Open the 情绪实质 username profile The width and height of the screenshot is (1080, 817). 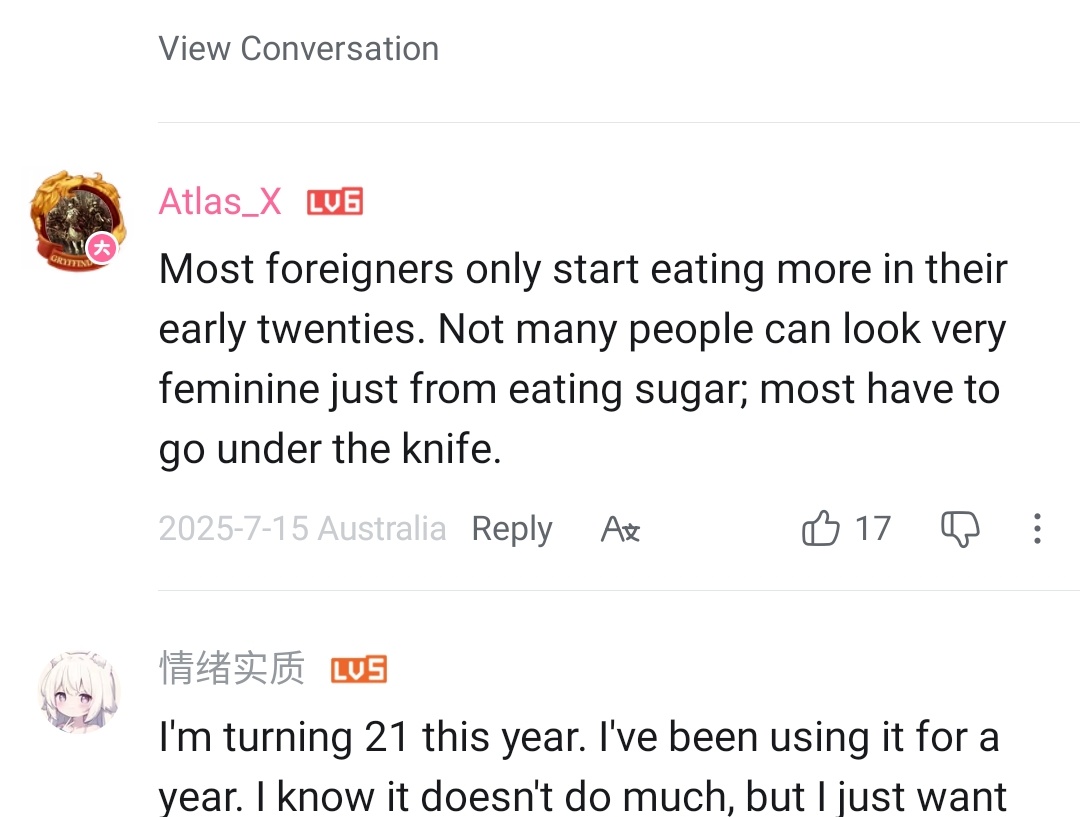pyautogui.click(x=232, y=668)
